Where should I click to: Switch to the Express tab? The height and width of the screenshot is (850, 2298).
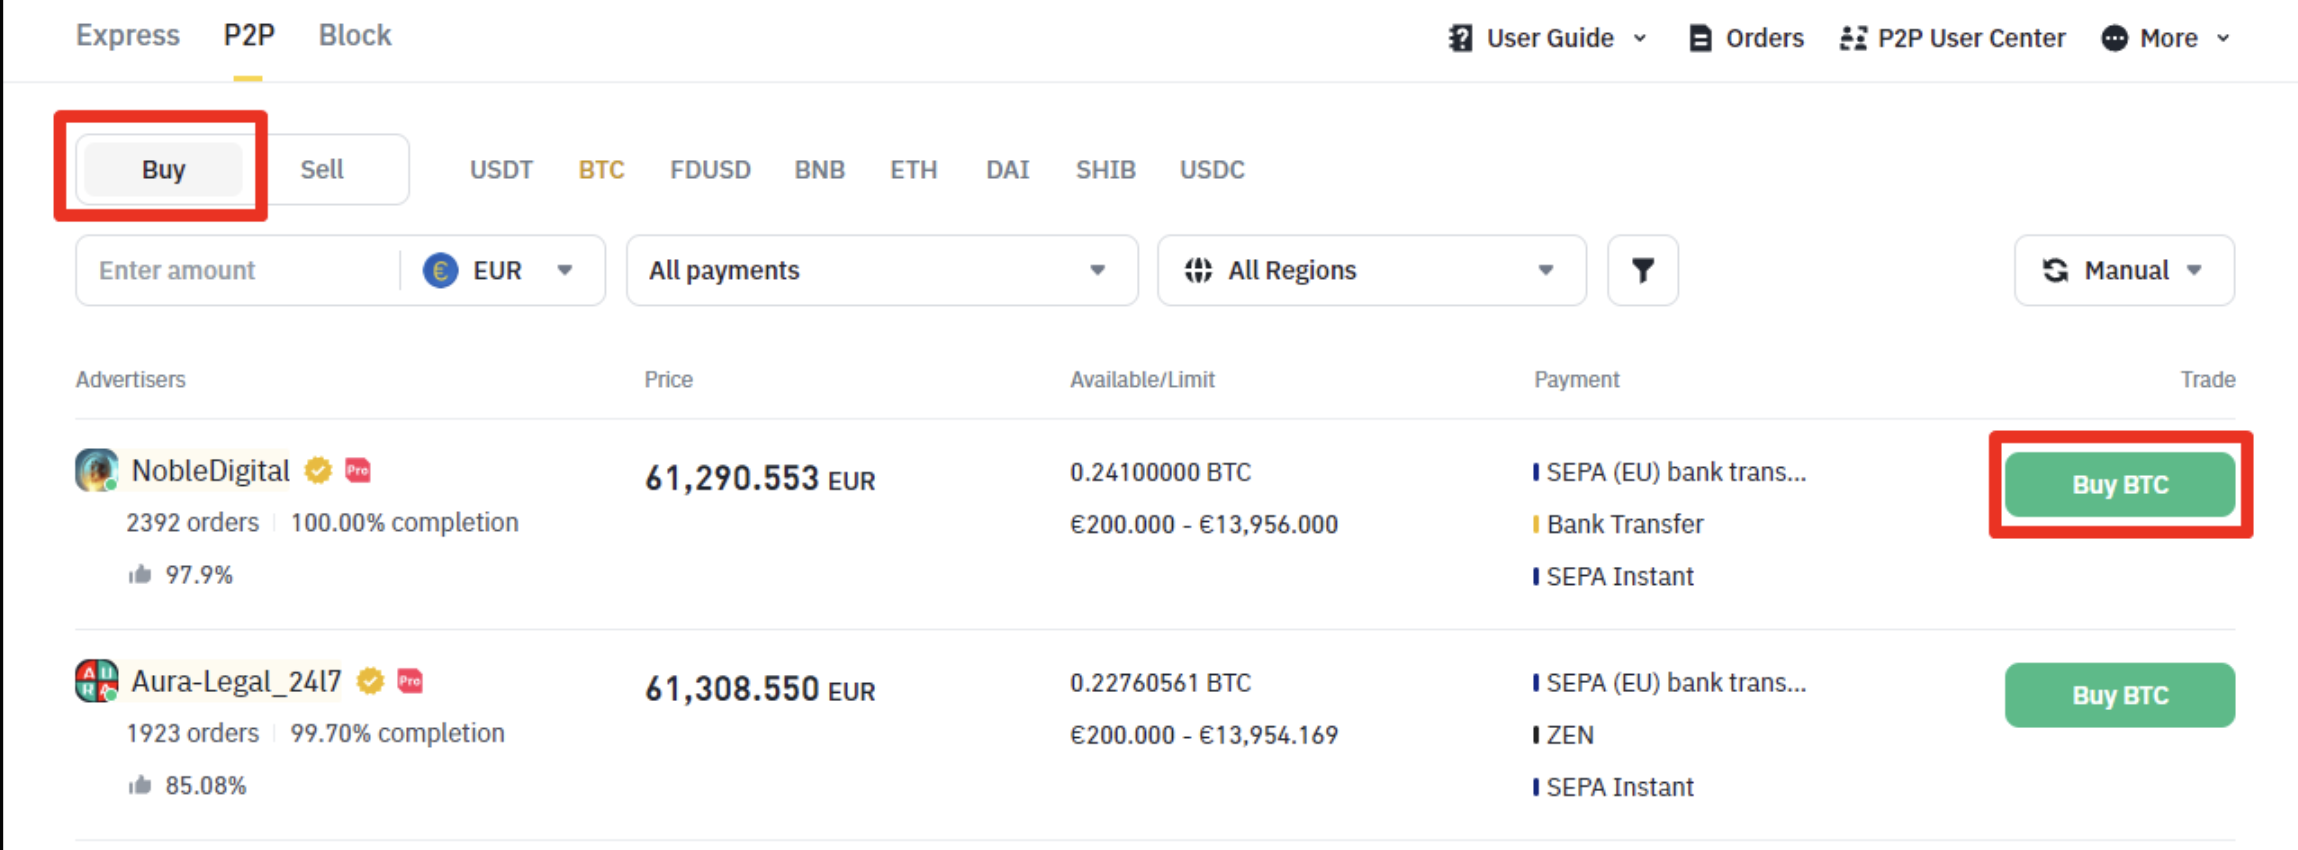pos(128,35)
